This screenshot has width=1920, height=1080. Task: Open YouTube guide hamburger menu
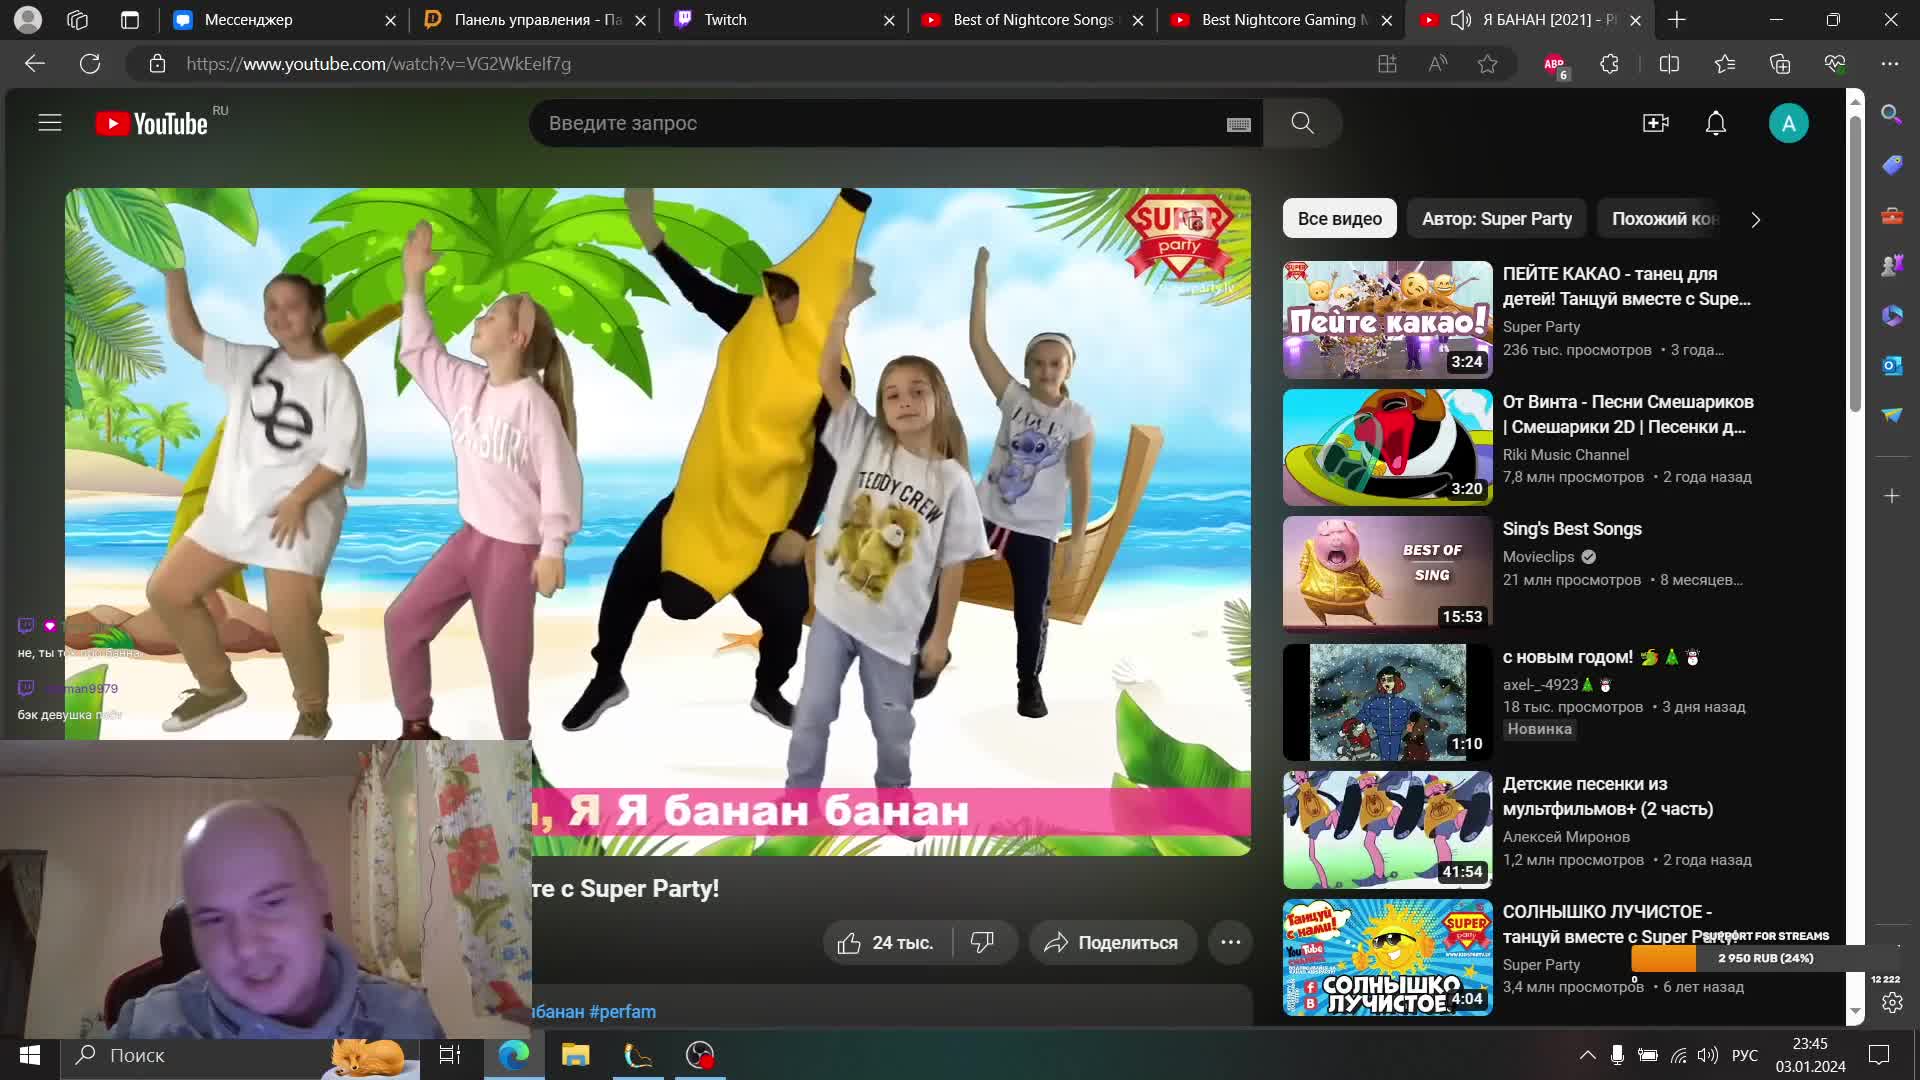(x=50, y=123)
